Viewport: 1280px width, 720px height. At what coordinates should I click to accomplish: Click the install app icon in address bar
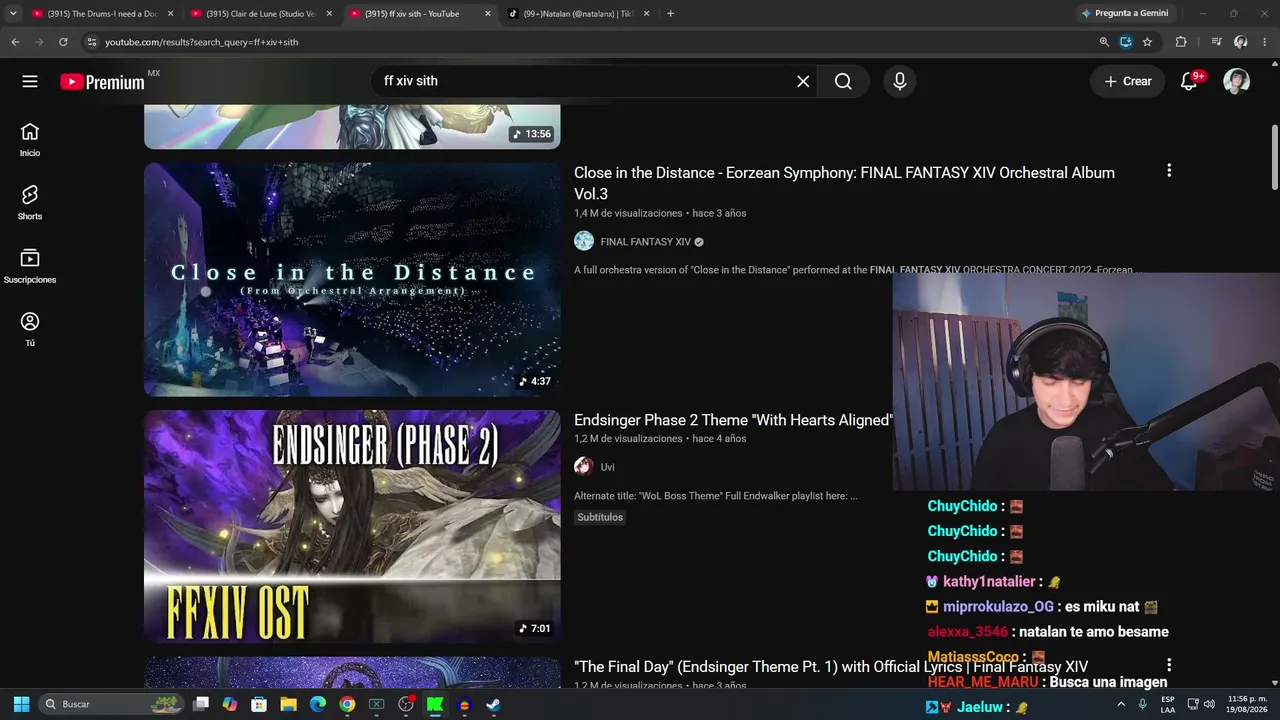click(x=1126, y=42)
